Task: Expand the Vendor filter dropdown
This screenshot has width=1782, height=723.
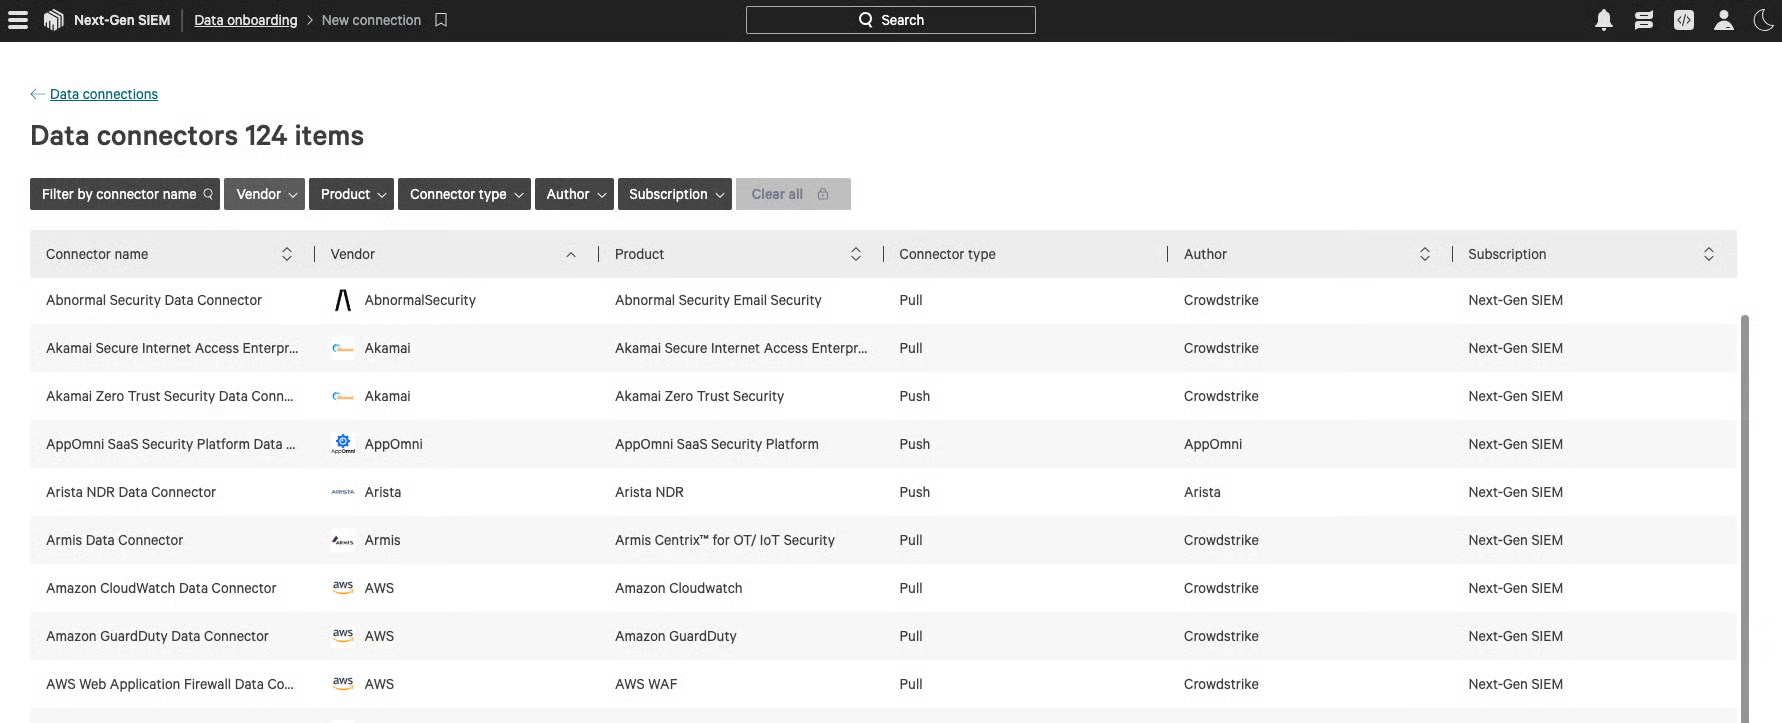Action: tap(266, 194)
